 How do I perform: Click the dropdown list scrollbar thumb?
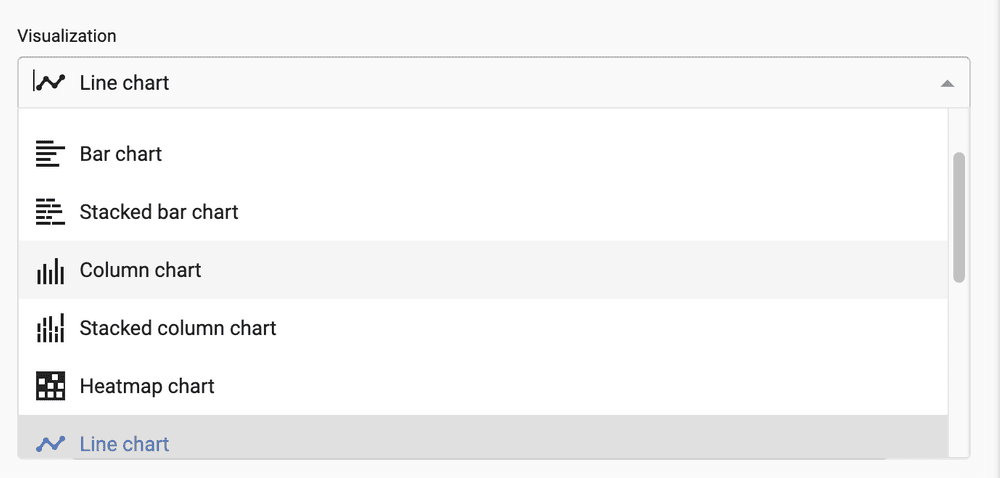[959, 216]
